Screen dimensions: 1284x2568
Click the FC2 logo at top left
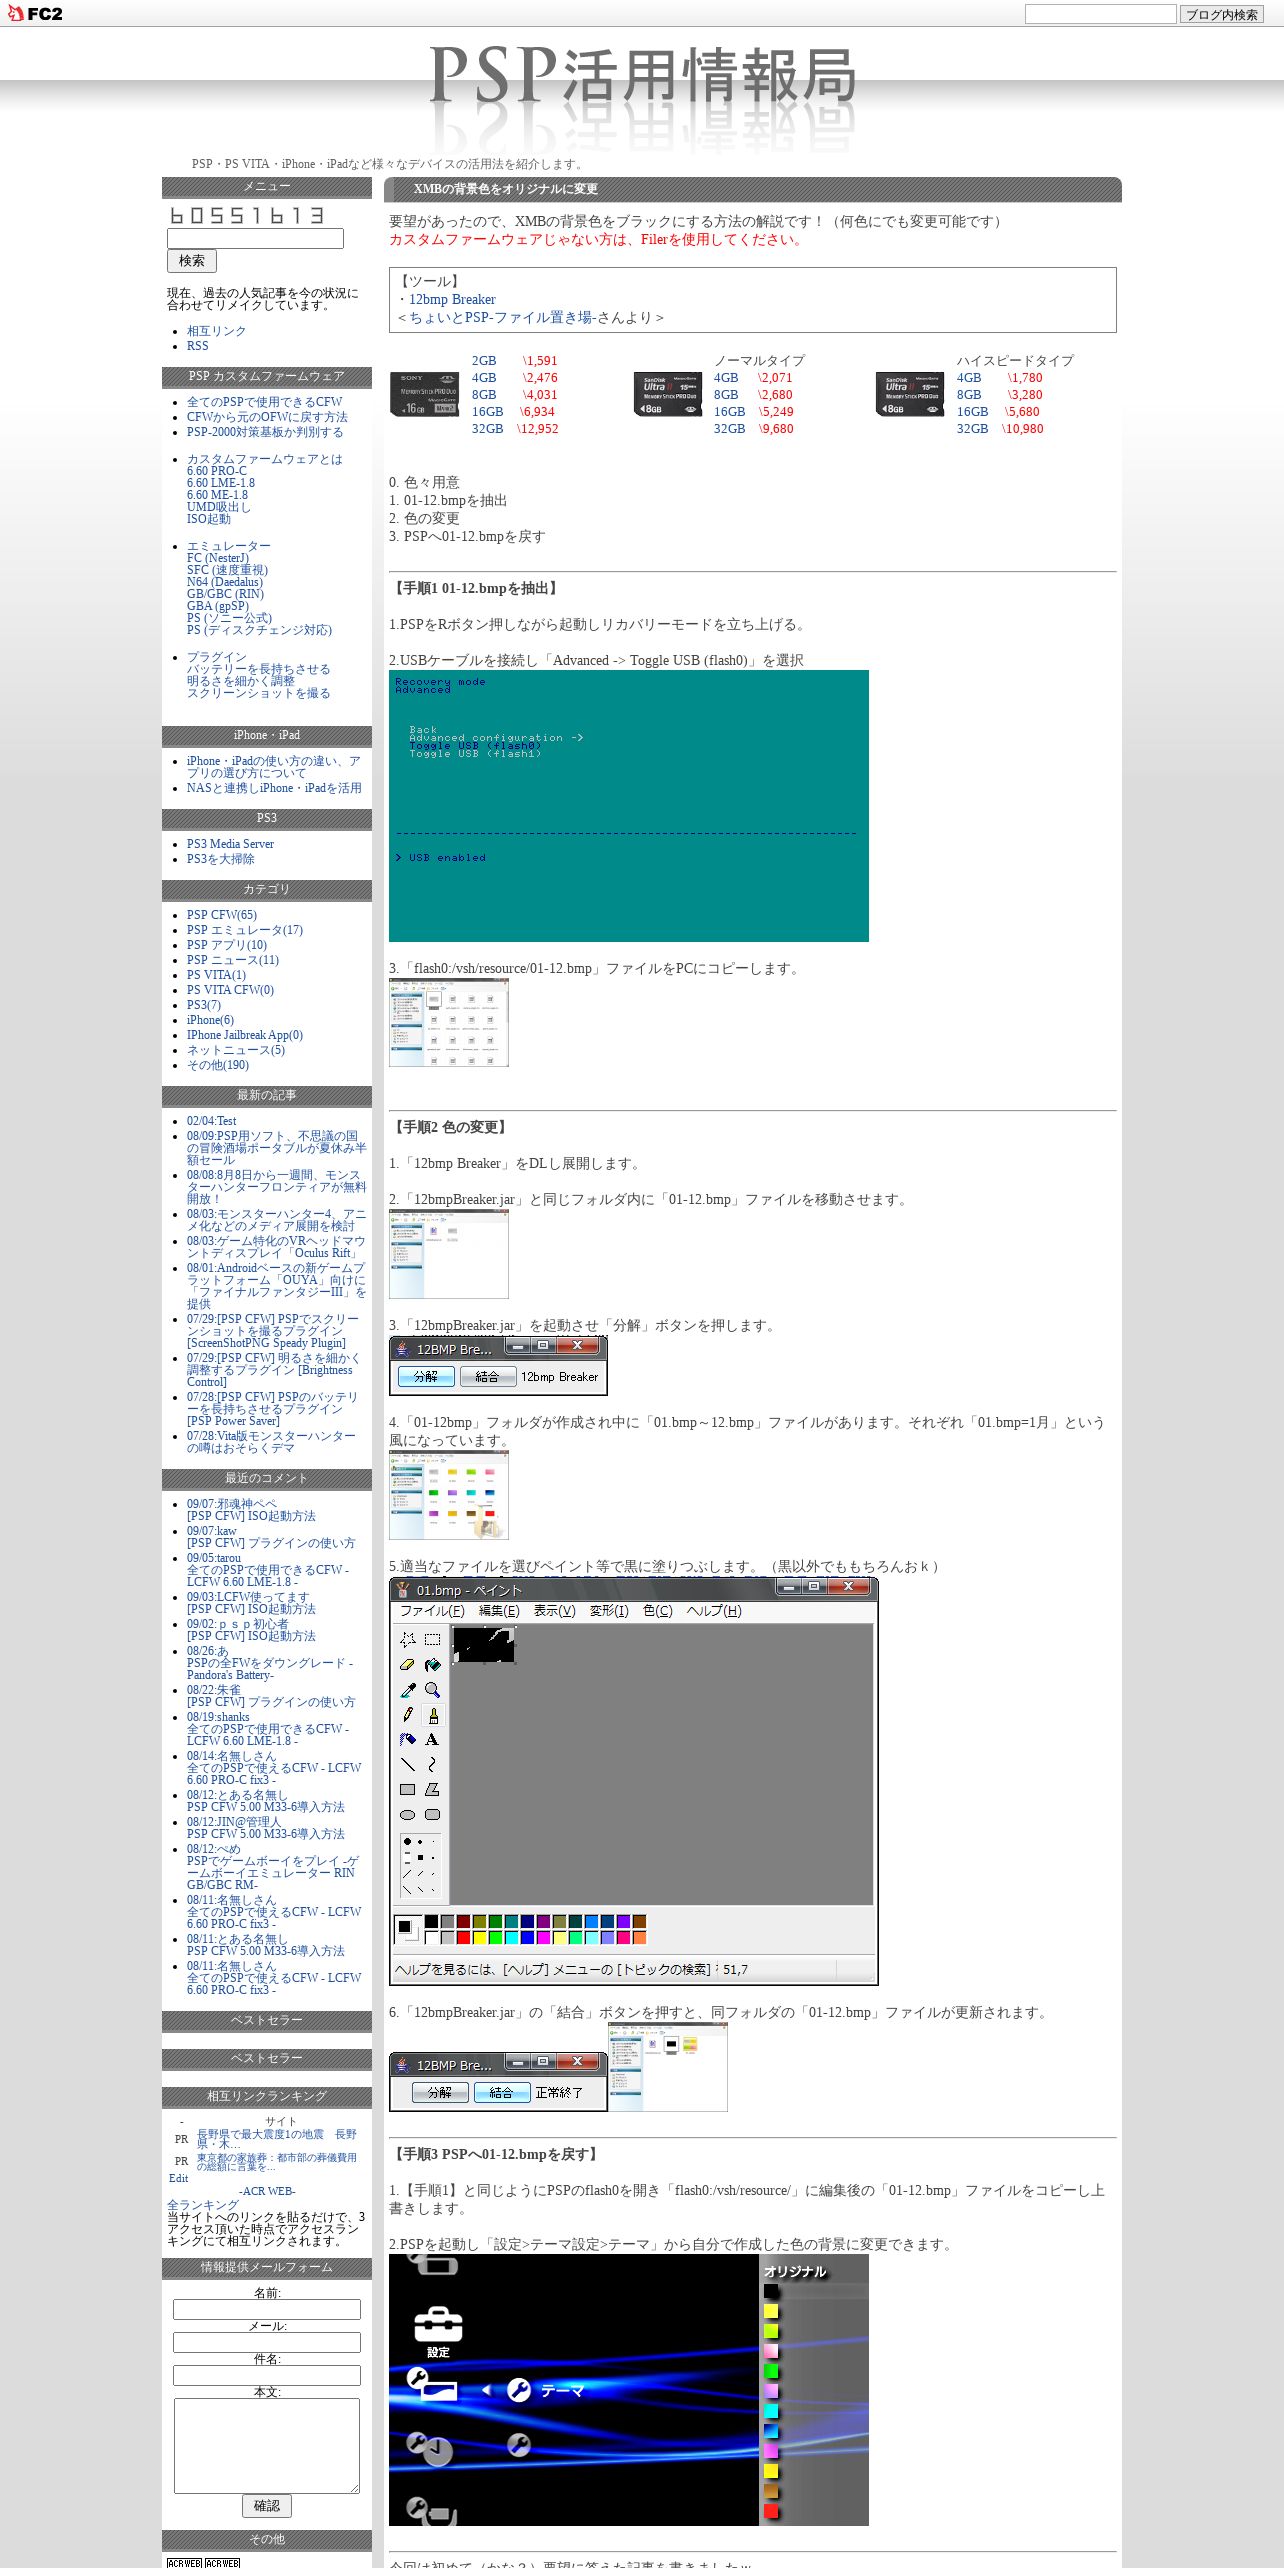(35, 14)
